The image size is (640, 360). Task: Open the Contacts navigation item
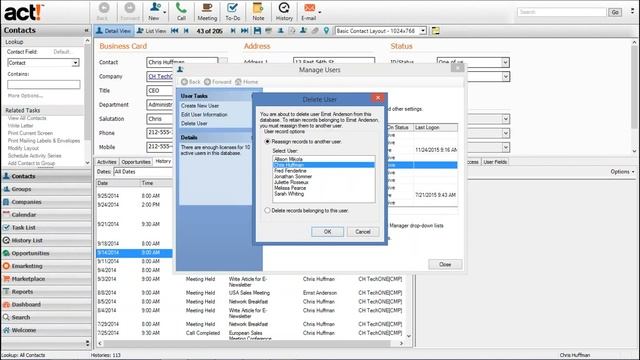click(46, 176)
